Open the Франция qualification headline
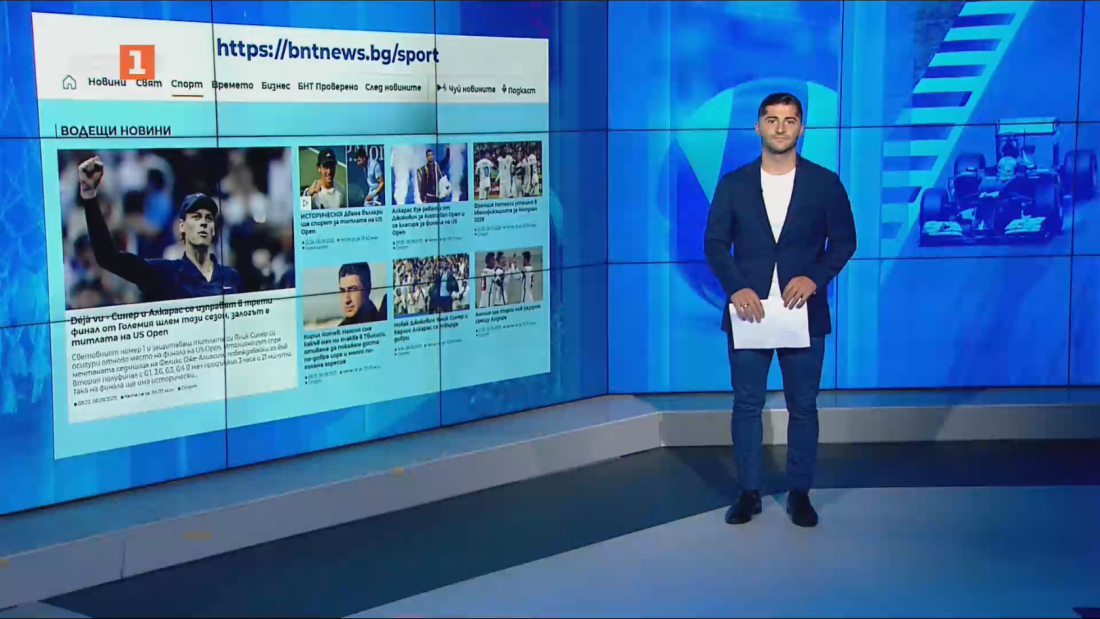This screenshot has height=619, width=1100. pos(506,211)
